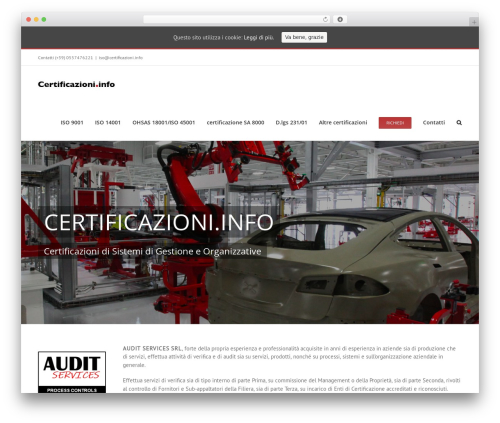Click the green fullscreen window dot
The image size is (500, 423).
44,19
